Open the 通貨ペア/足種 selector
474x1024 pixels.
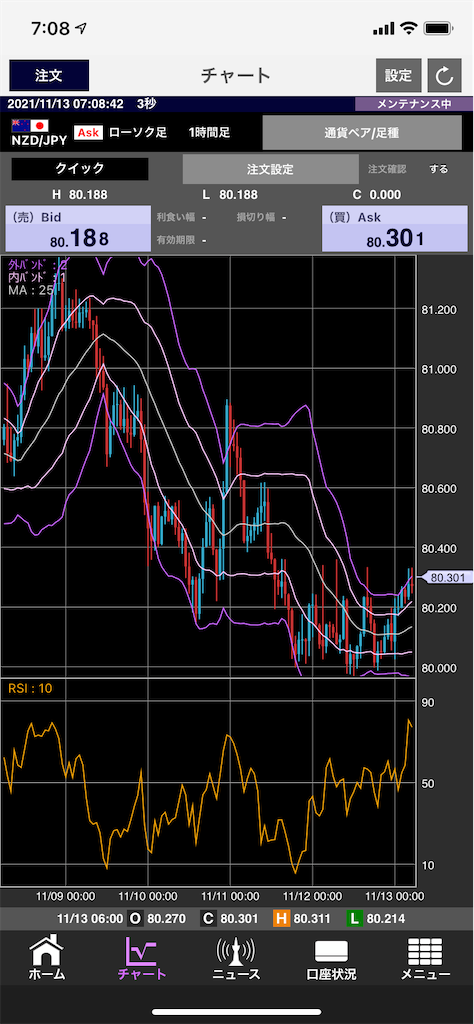[x=362, y=133]
